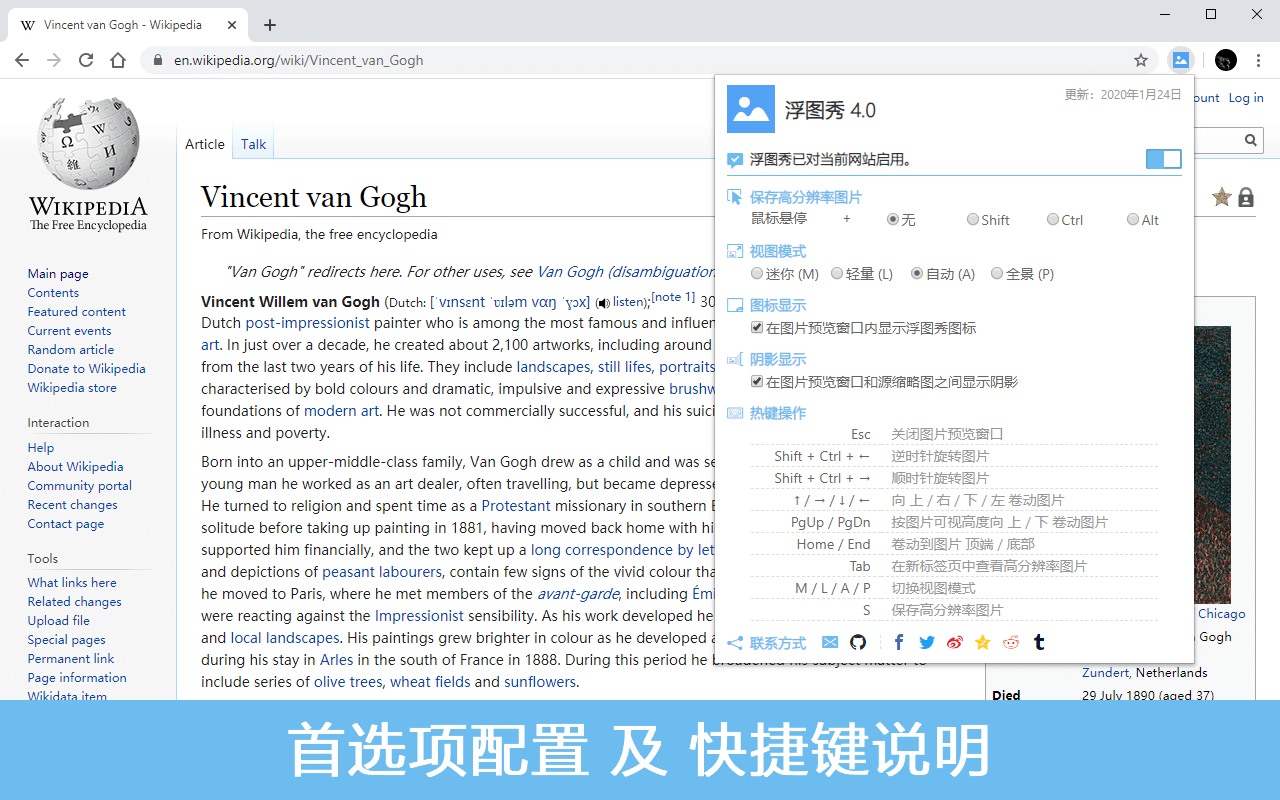Follow the Zundert birthplace link
The width and height of the screenshot is (1280, 800).
pos(1105,672)
